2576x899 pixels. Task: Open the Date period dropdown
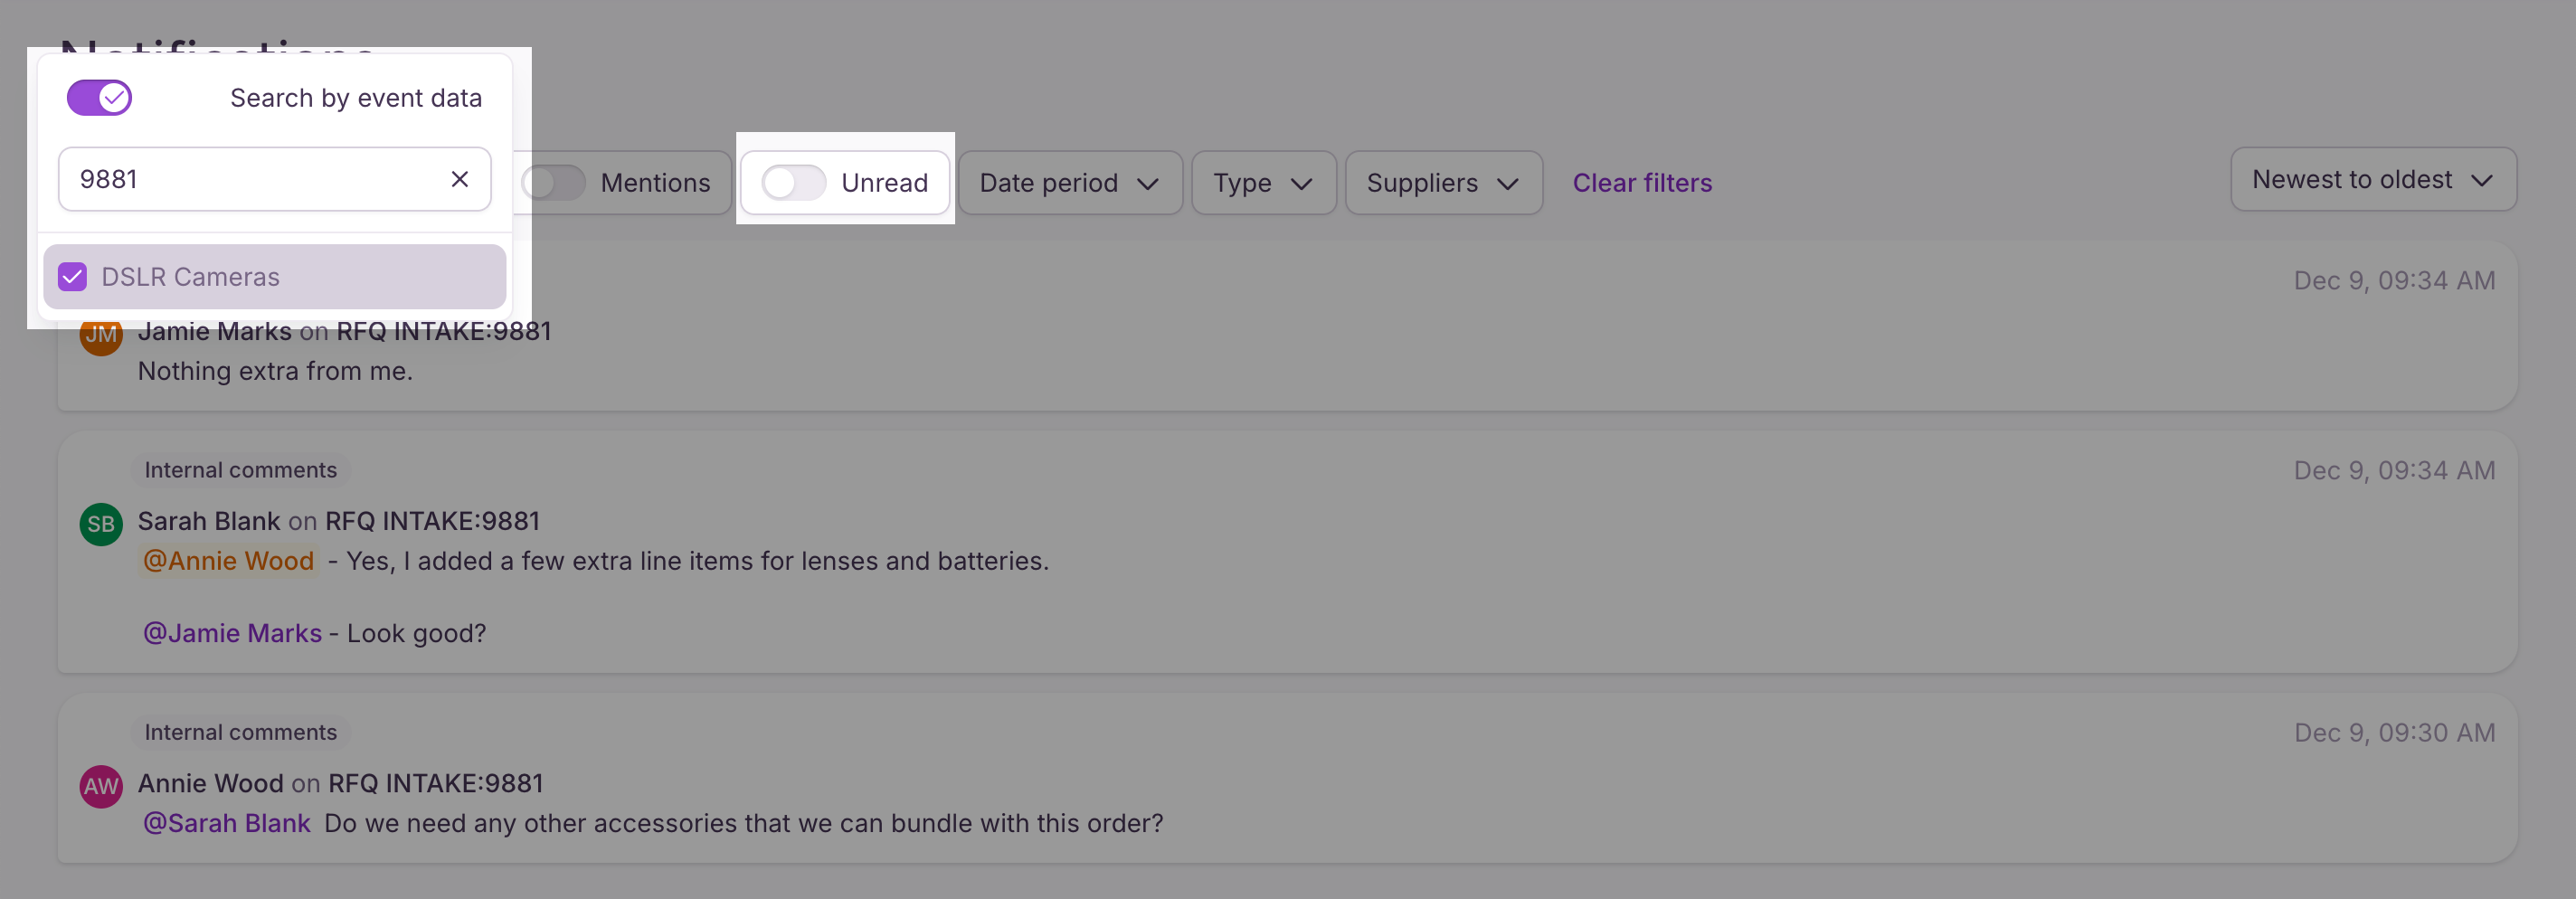point(1070,183)
